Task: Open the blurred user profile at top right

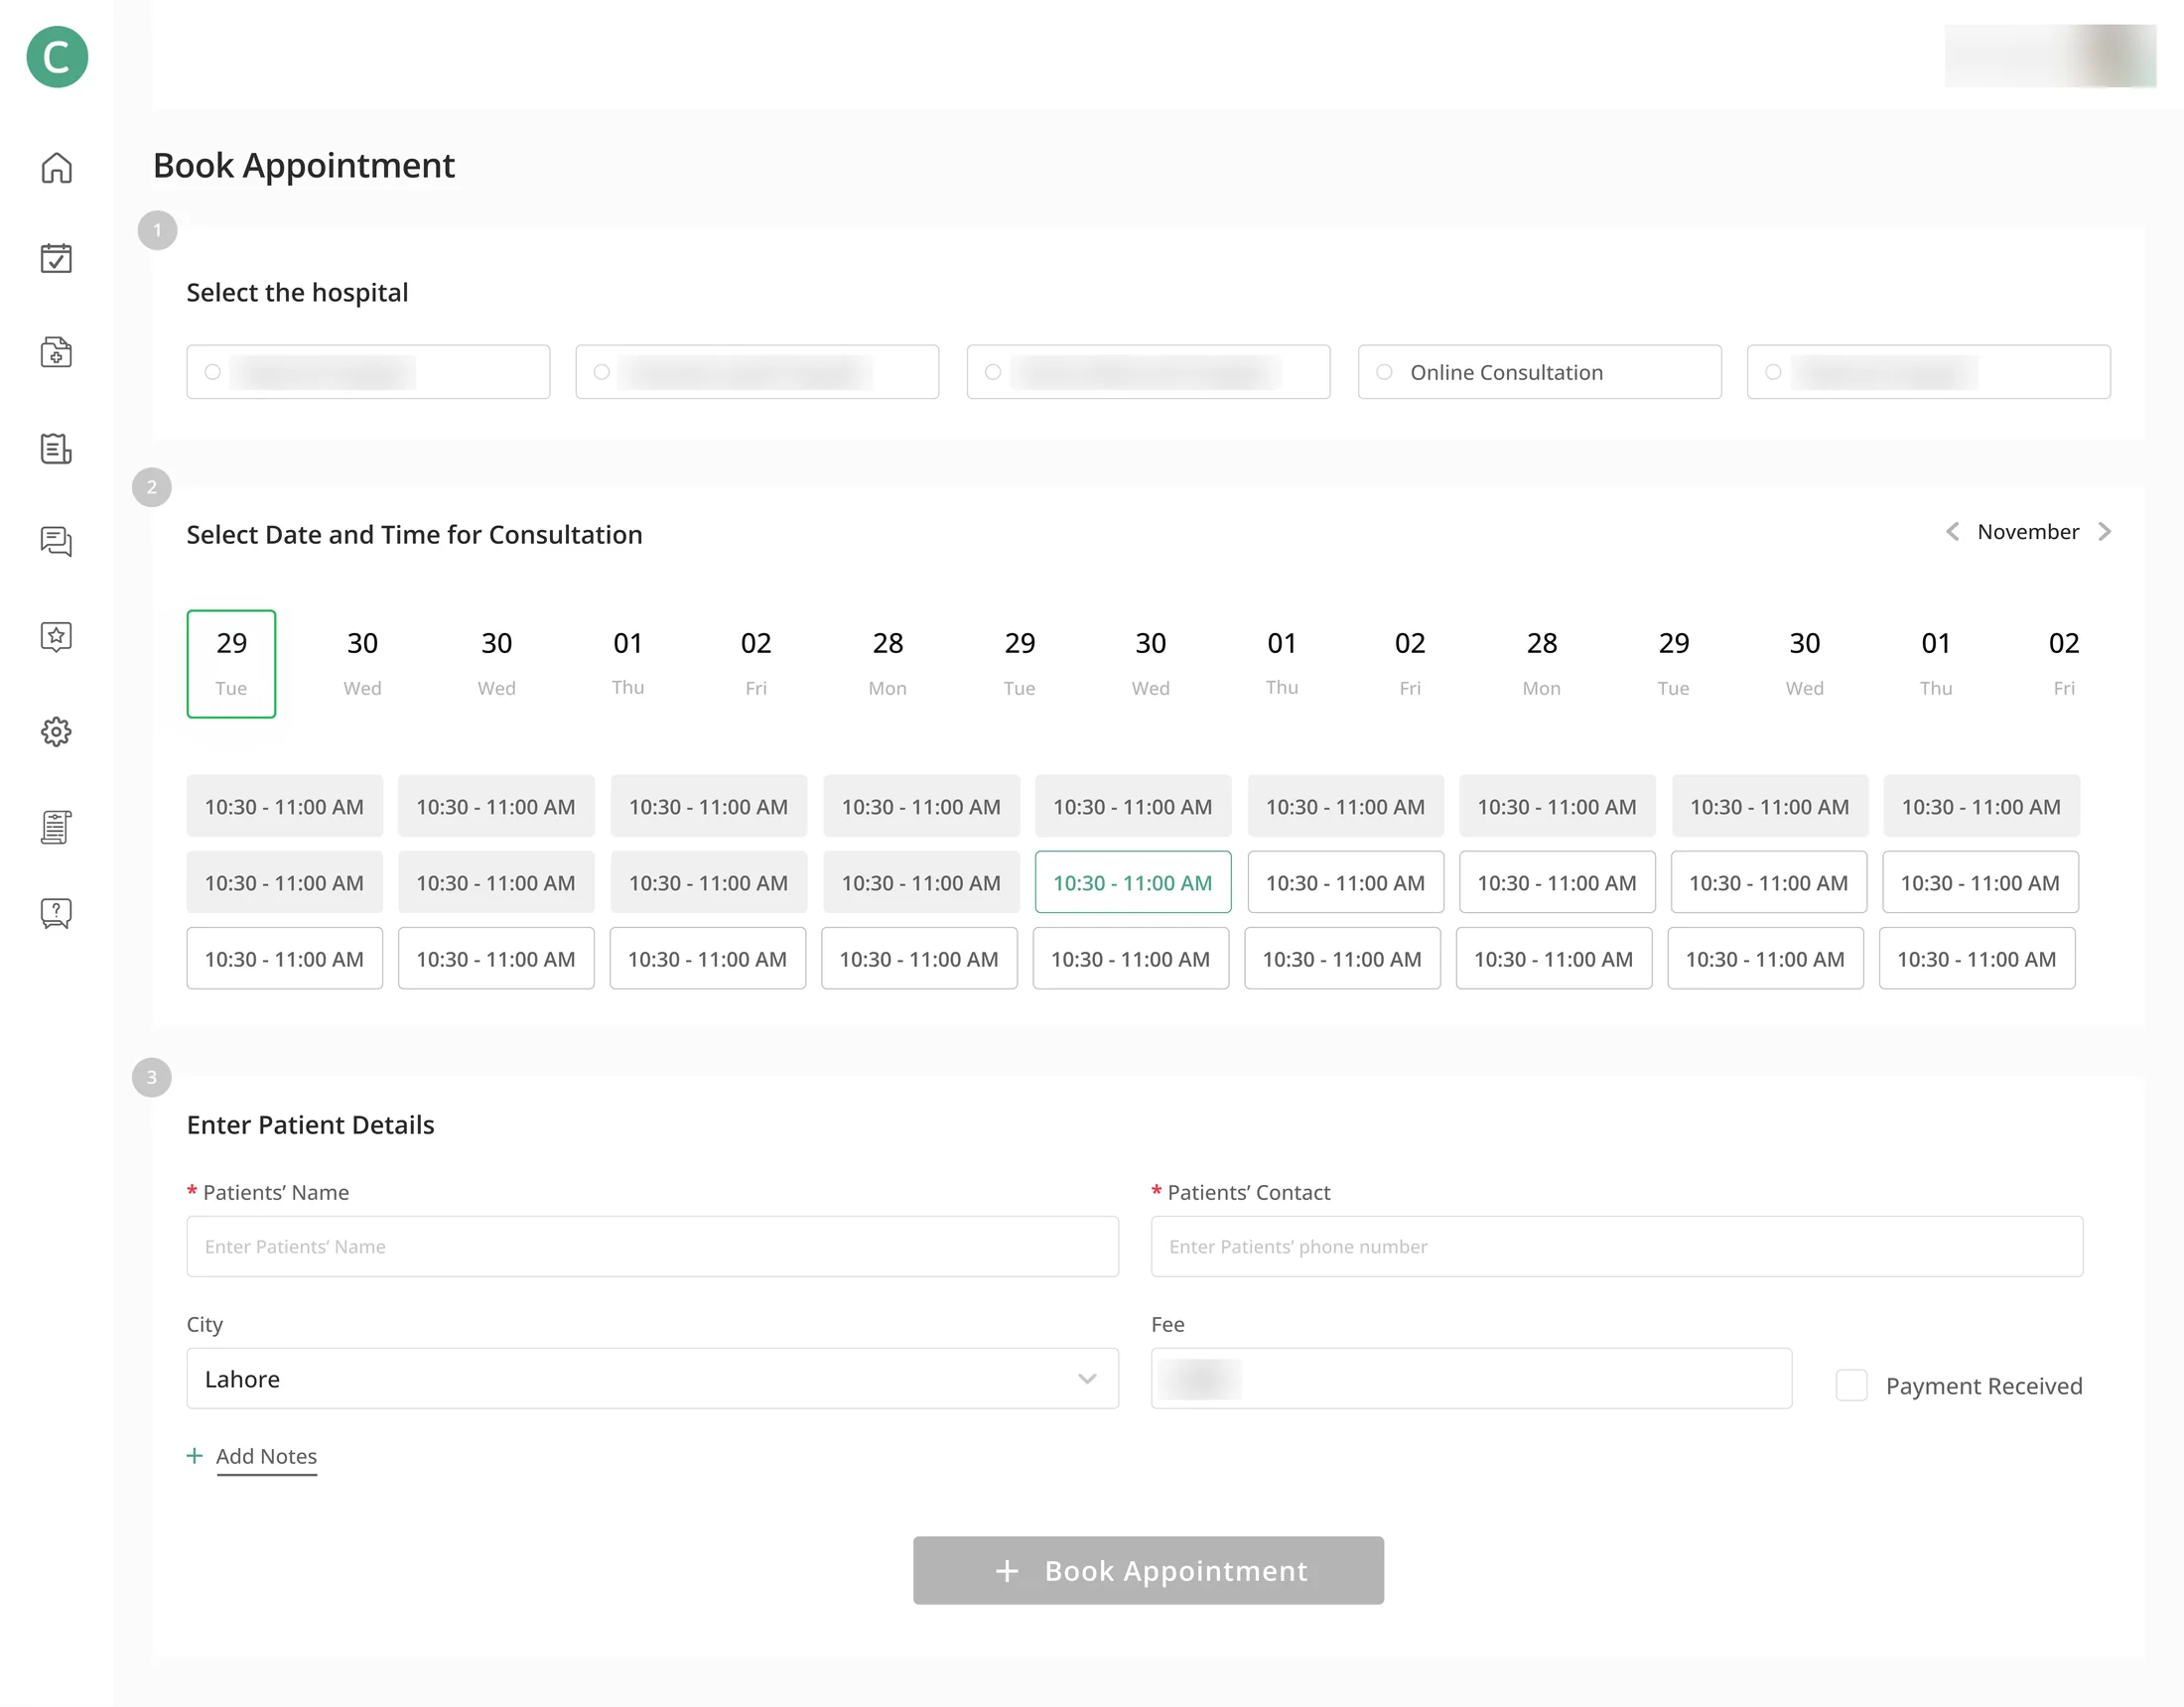Action: coord(2050,56)
